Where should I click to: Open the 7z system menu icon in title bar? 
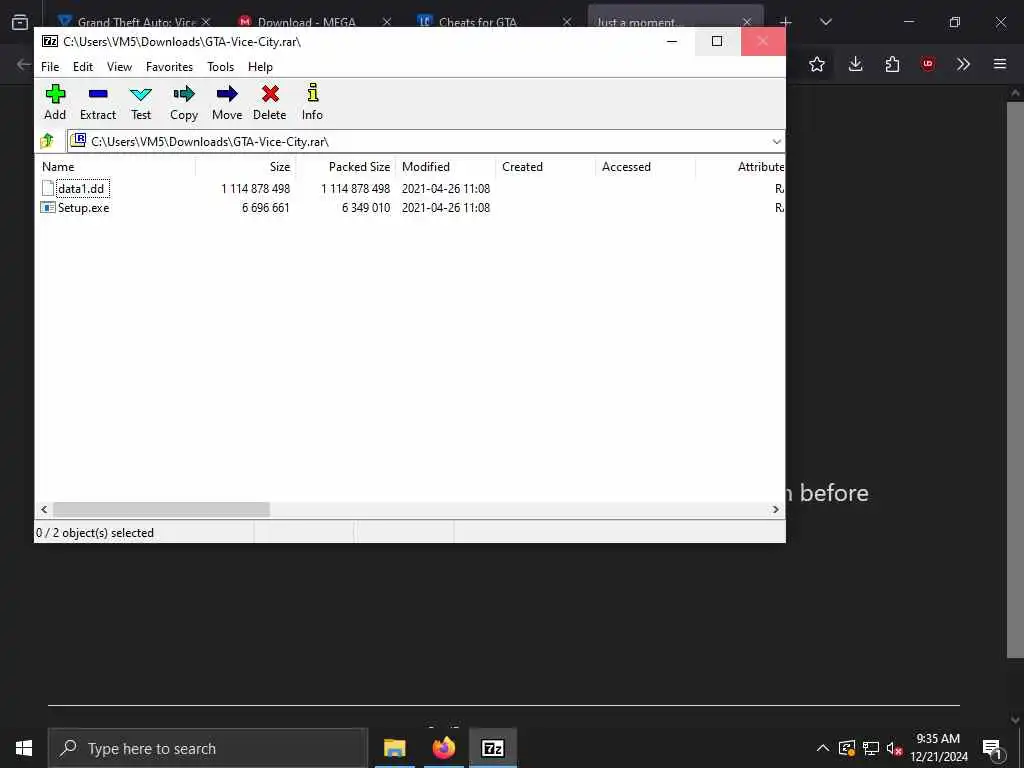pos(50,41)
